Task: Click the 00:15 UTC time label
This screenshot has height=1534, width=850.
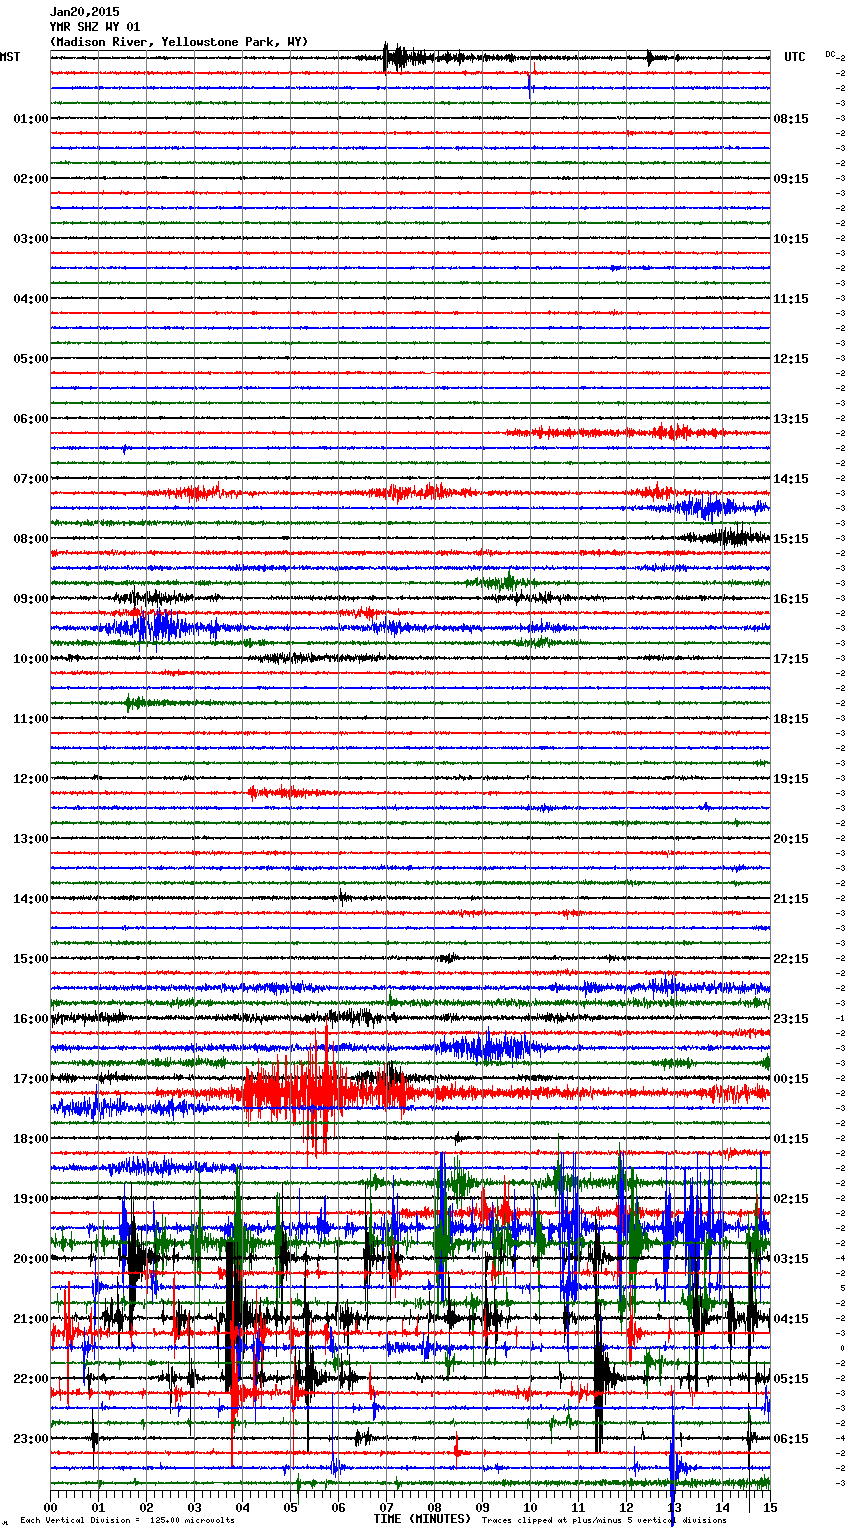Action: [791, 1079]
